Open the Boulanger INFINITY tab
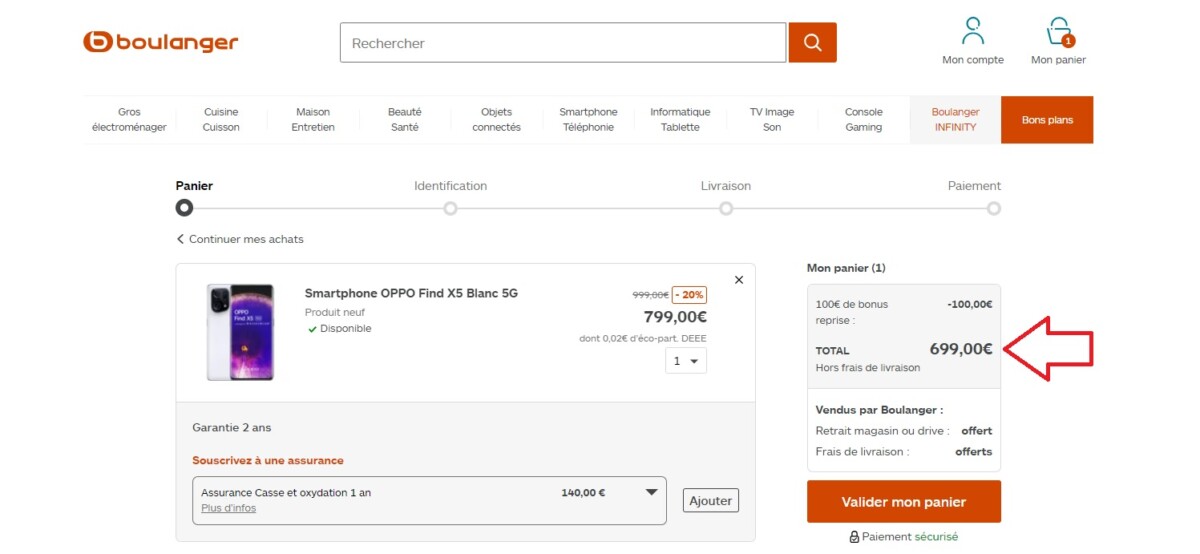 click(955, 120)
